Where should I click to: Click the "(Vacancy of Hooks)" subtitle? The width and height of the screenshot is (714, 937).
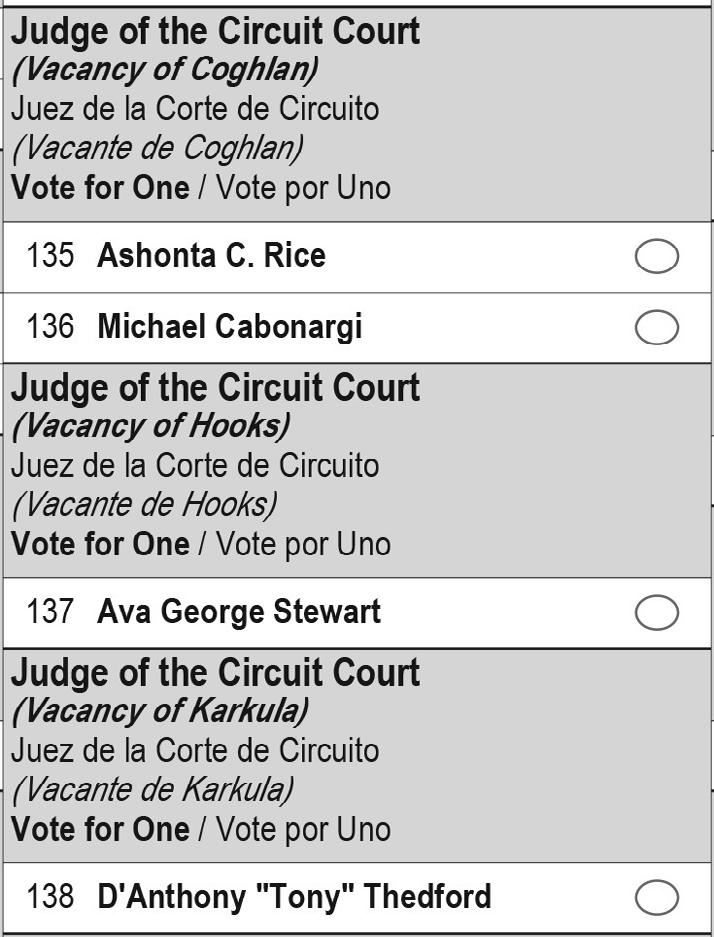(151, 427)
